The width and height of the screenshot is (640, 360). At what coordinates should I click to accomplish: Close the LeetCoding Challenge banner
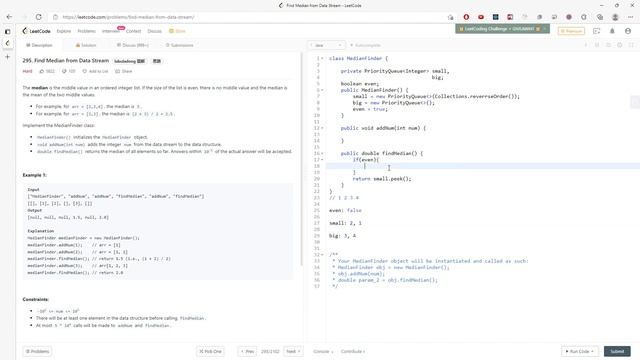click(544, 29)
